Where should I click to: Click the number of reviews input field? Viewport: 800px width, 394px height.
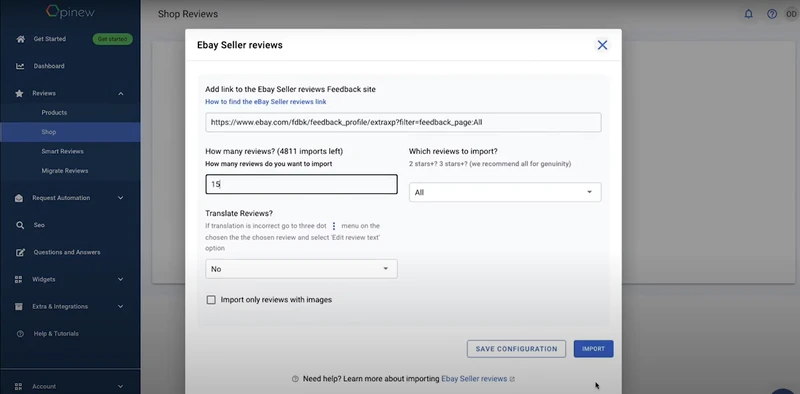click(301, 184)
